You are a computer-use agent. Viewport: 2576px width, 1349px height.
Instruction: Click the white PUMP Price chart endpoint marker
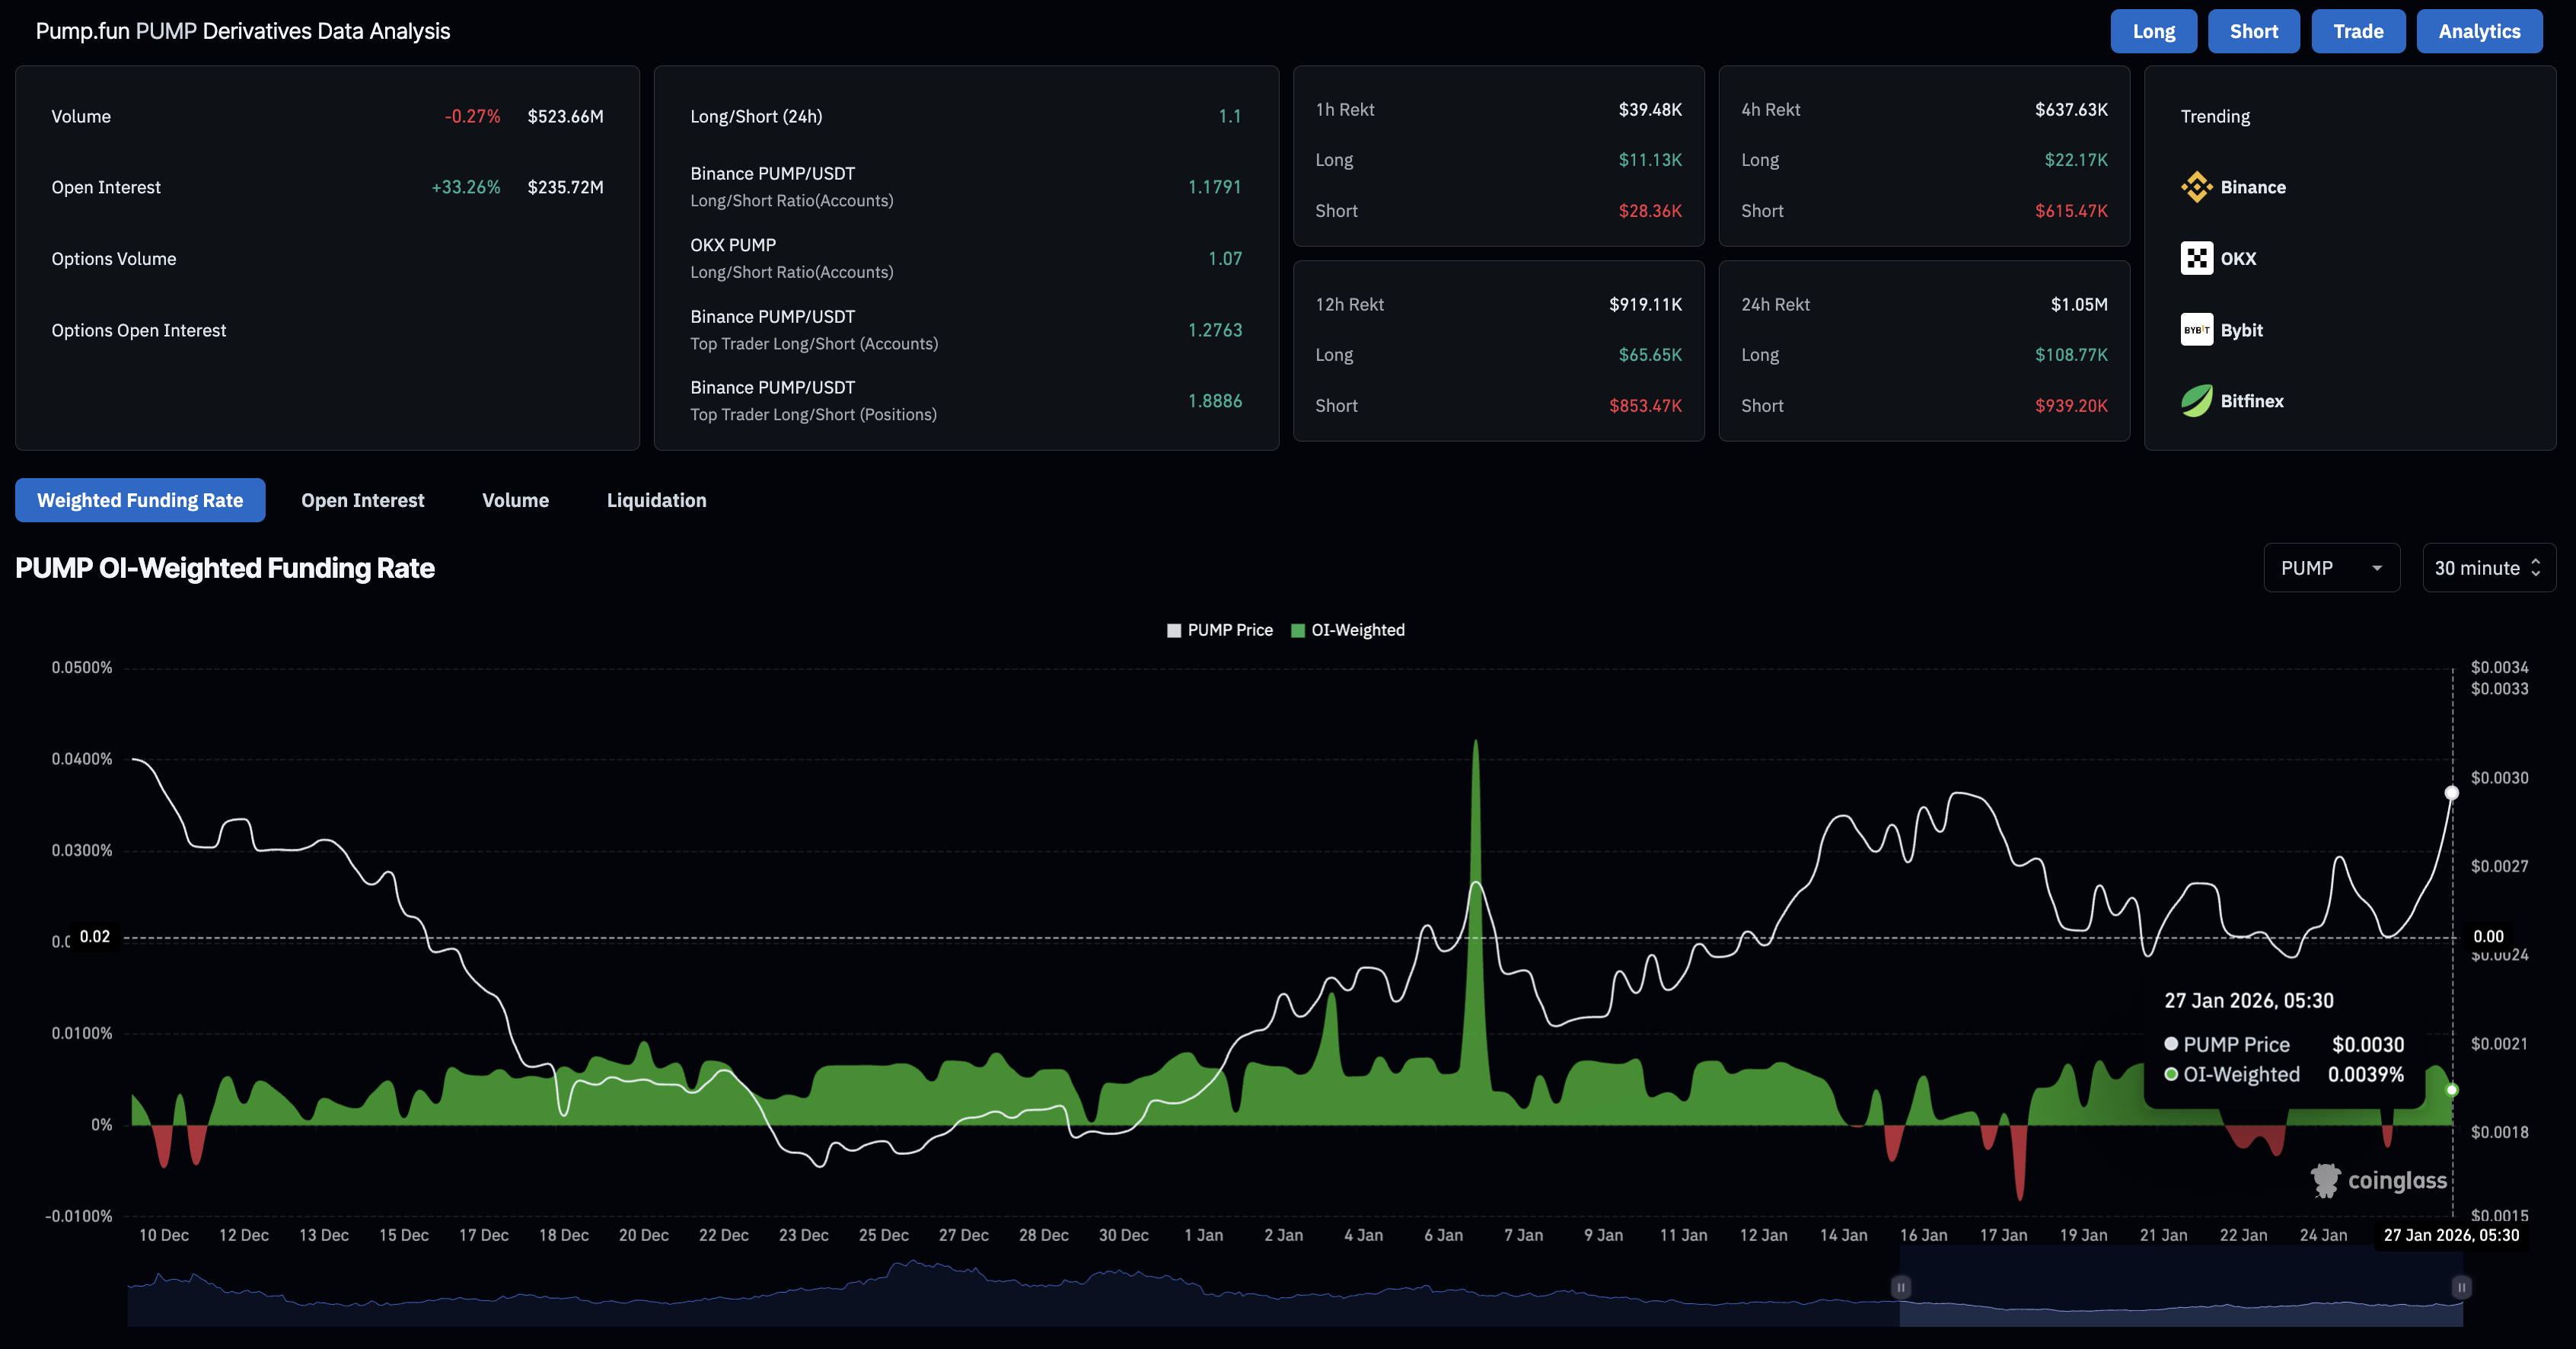2451,793
